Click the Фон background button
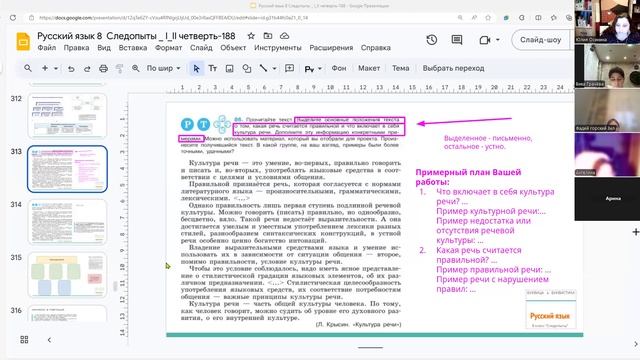 point(339,68)
